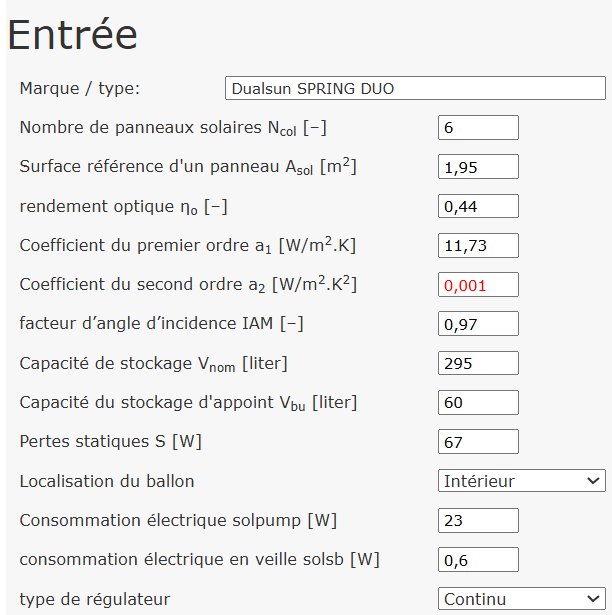Select the Nombre de panneaux solaires field
612x615 pixels.
[478, 127]
